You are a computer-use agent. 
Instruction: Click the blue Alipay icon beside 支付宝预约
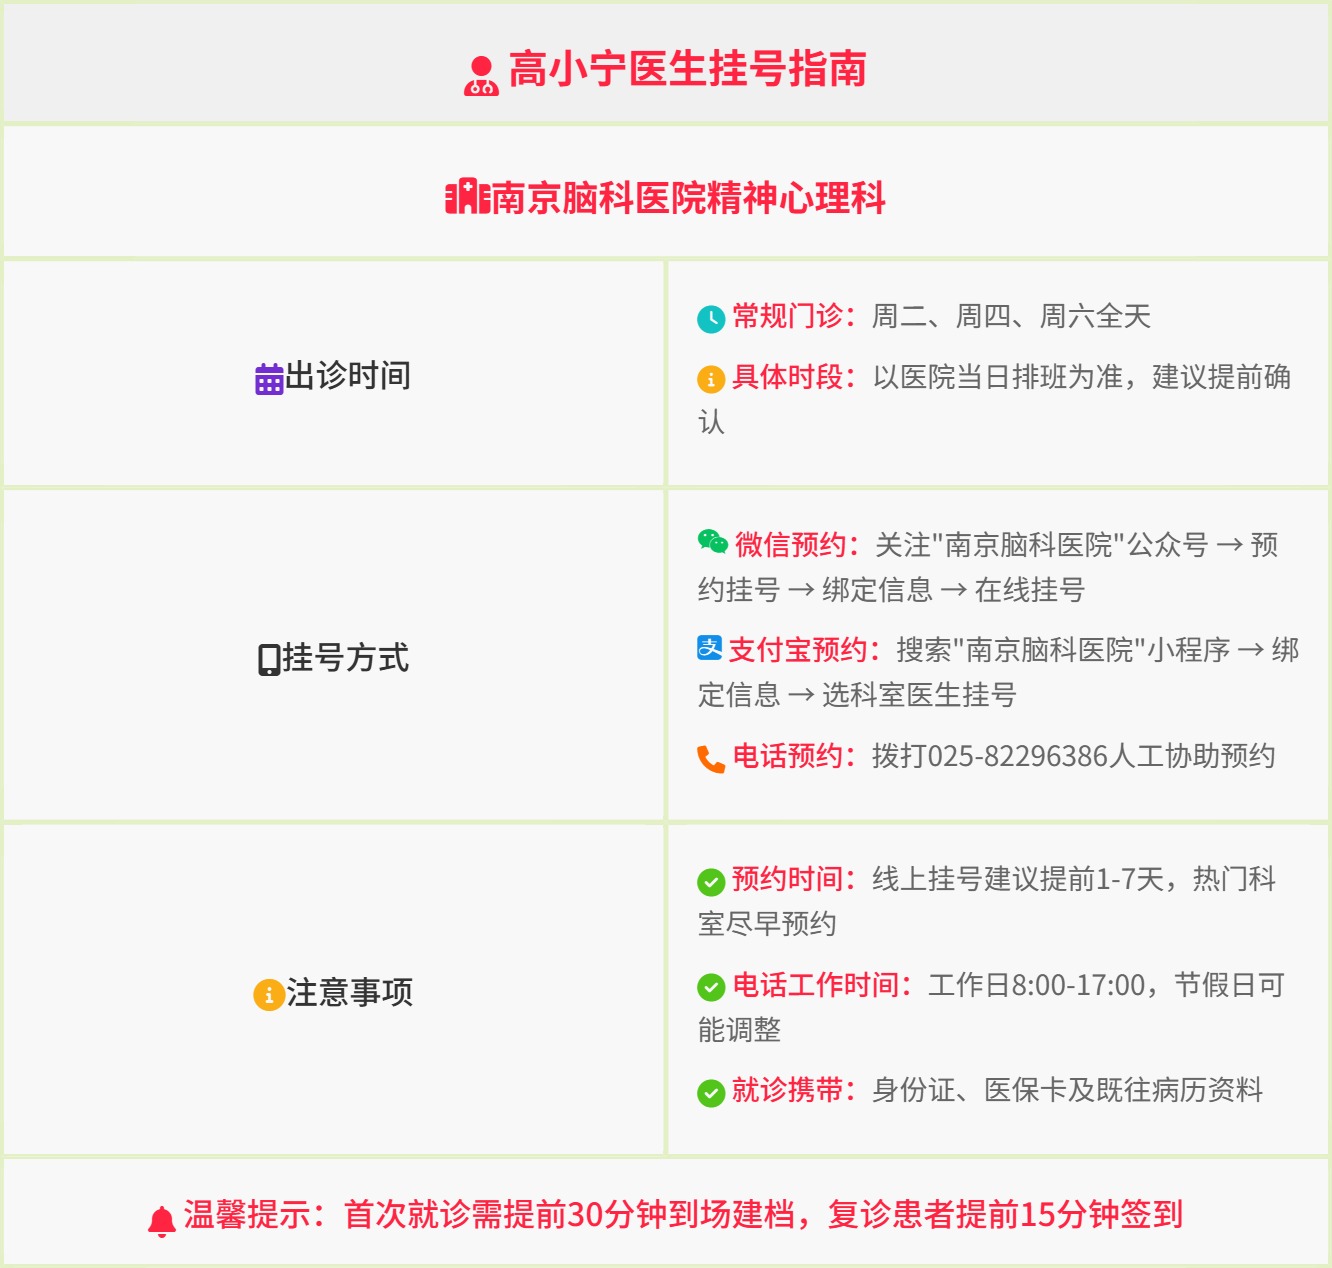click(710, 648)
